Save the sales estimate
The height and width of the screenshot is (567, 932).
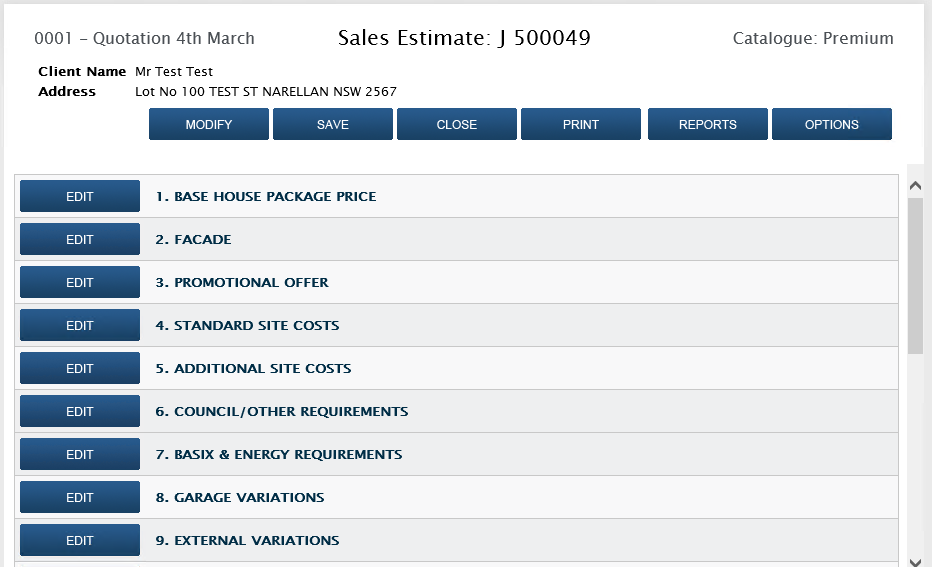point(333,124)
